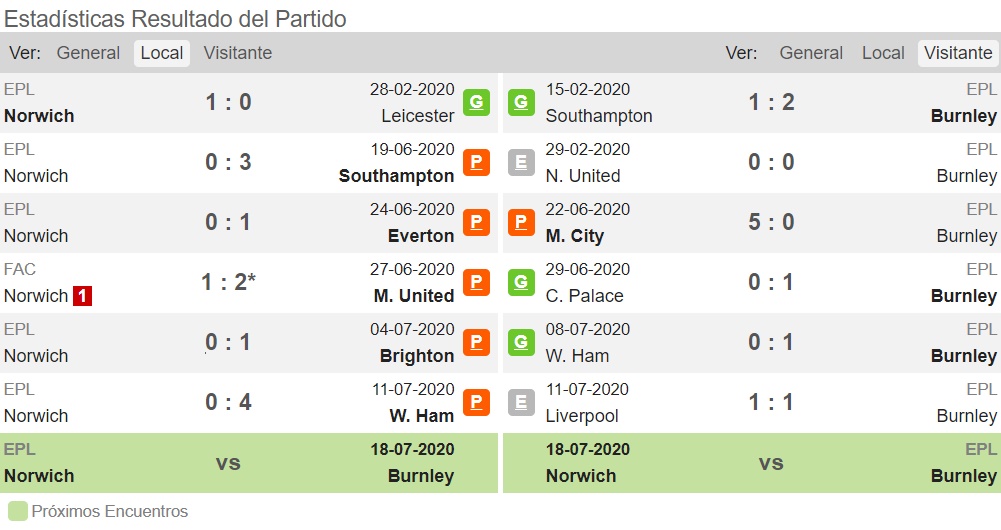1001x530 pixels.
Task: Click grey E badge beside Liverpool
Action: tap(521, 402)
